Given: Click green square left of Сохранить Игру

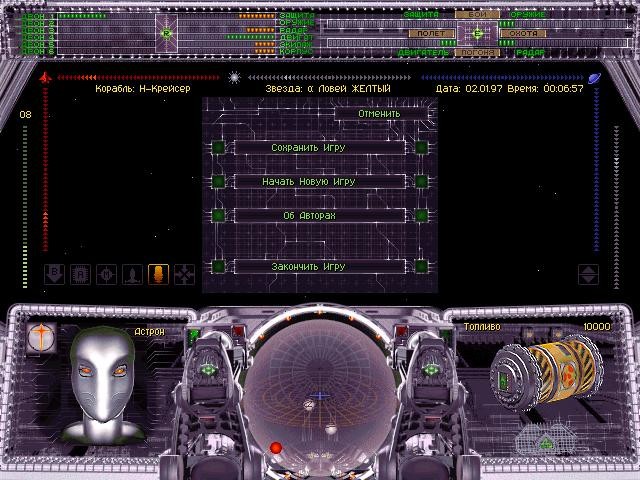Looking at the screenshot, I should coord(218,147).
